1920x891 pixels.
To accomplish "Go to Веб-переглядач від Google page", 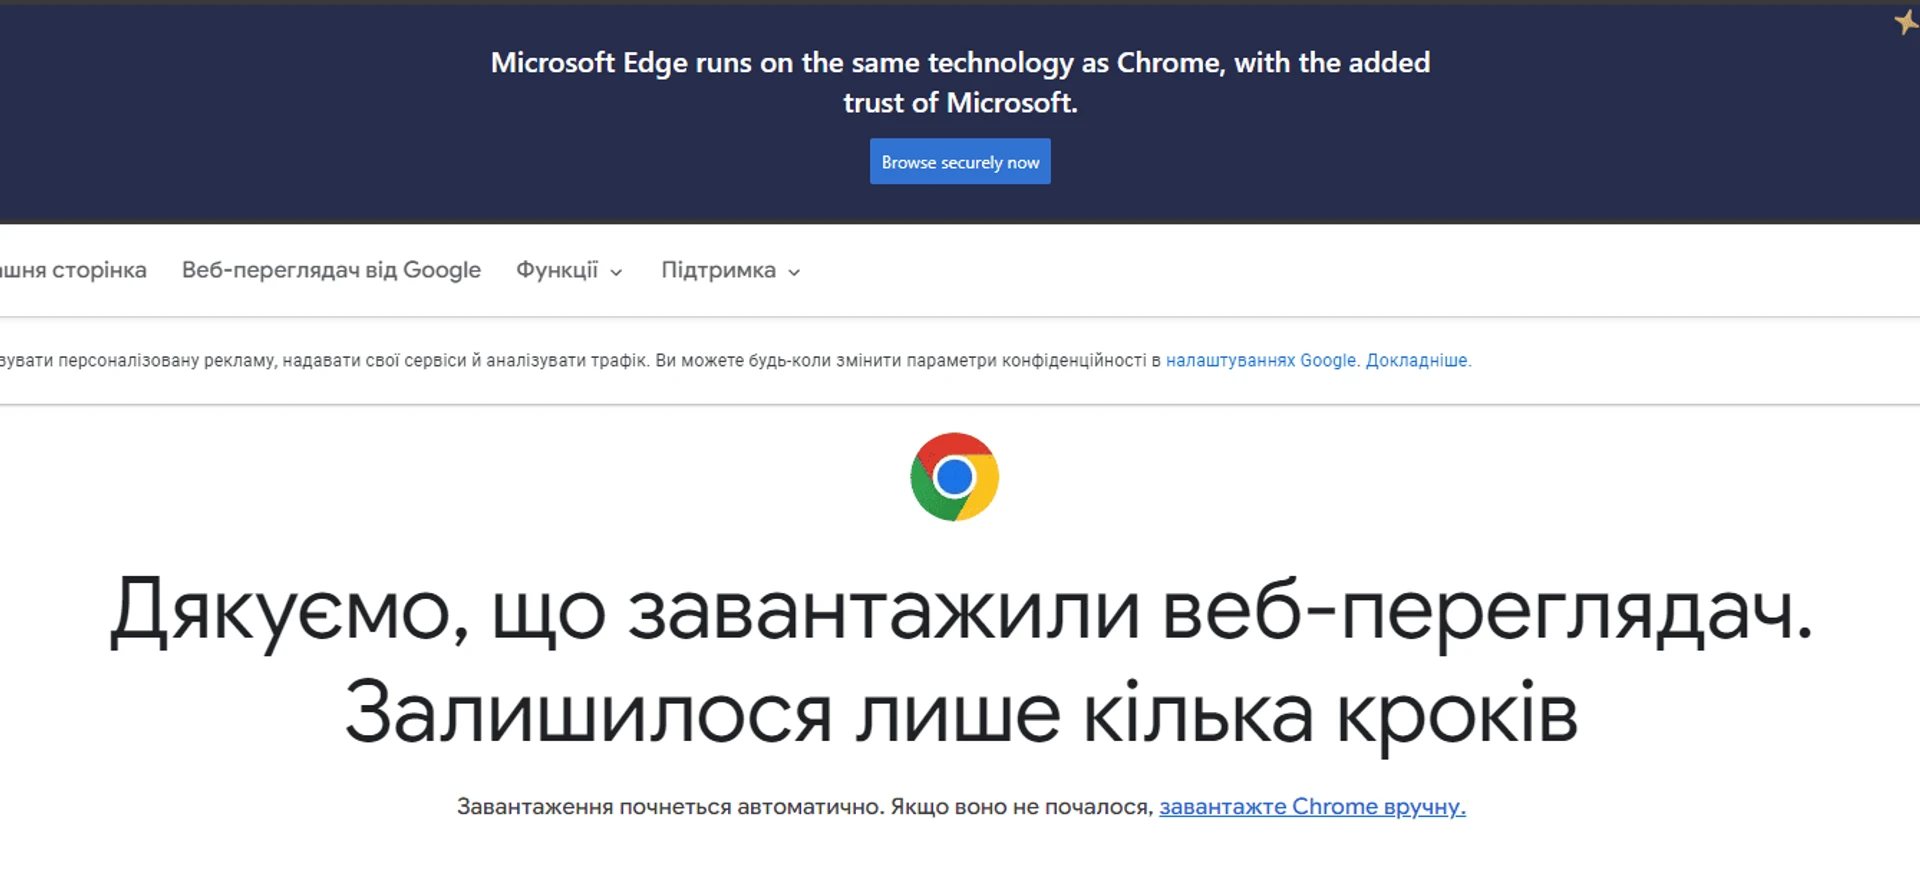I will [x=331, y=270].
